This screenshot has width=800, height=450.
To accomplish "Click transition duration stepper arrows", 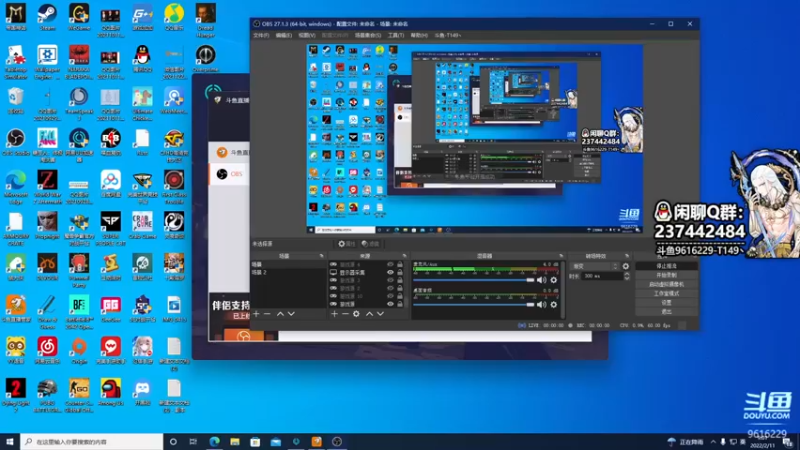I will 627,276.
